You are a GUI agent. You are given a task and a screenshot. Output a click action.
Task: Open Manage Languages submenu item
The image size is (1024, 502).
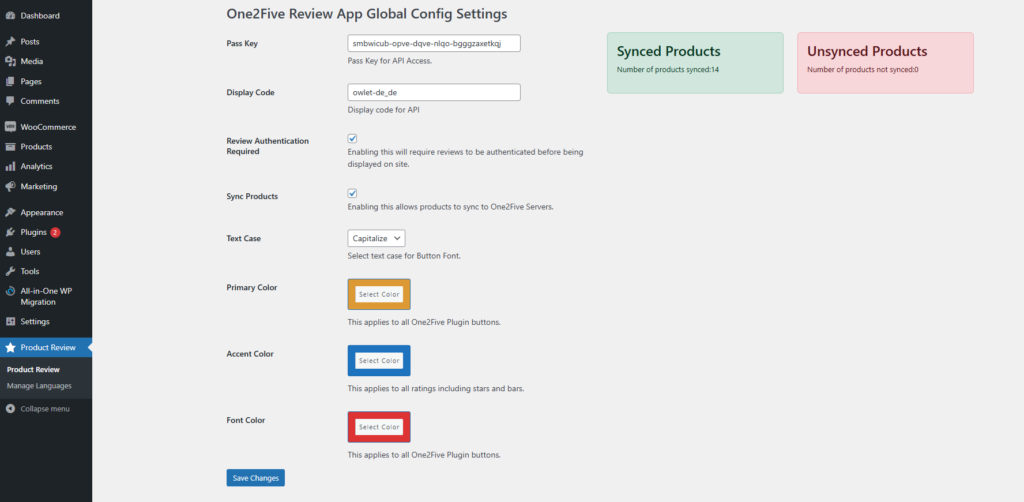coord(38,386)
